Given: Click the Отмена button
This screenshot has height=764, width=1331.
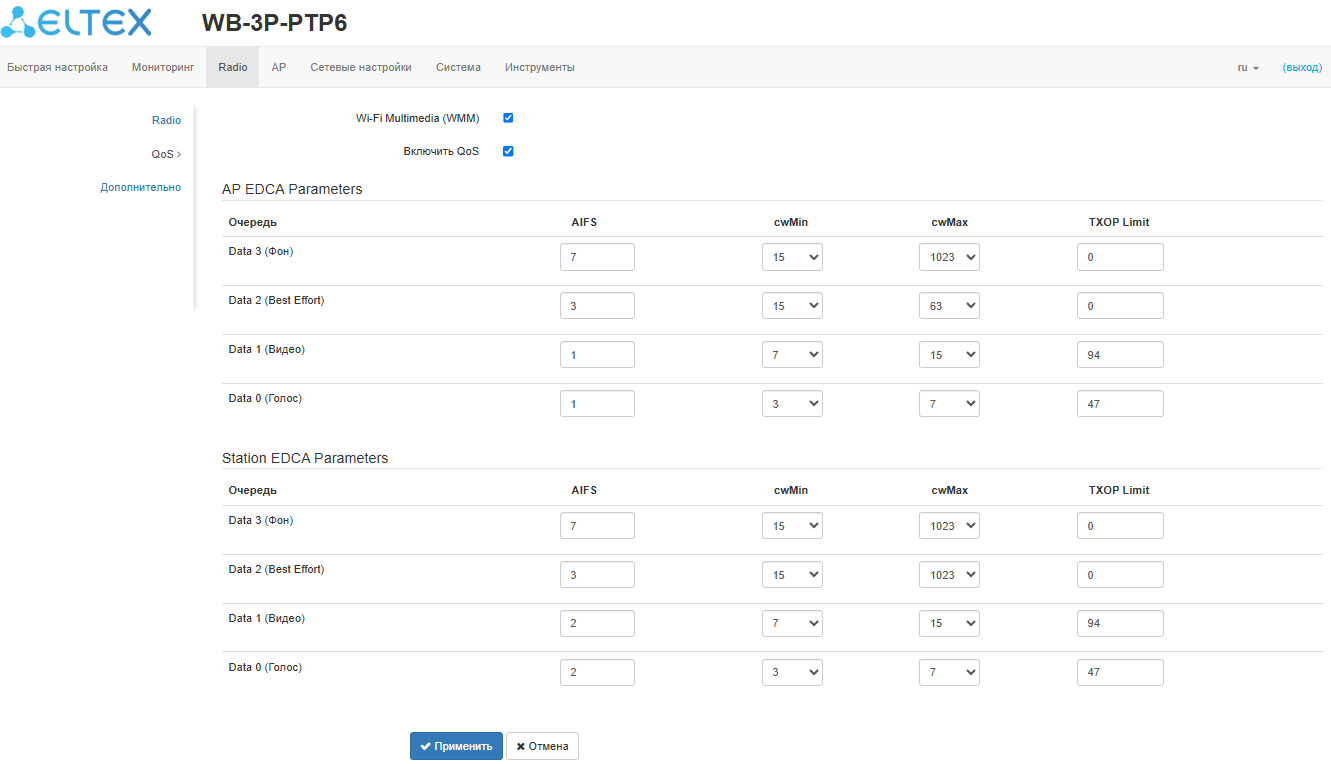Looking at the screenshot, I should [x=542, y=746].
